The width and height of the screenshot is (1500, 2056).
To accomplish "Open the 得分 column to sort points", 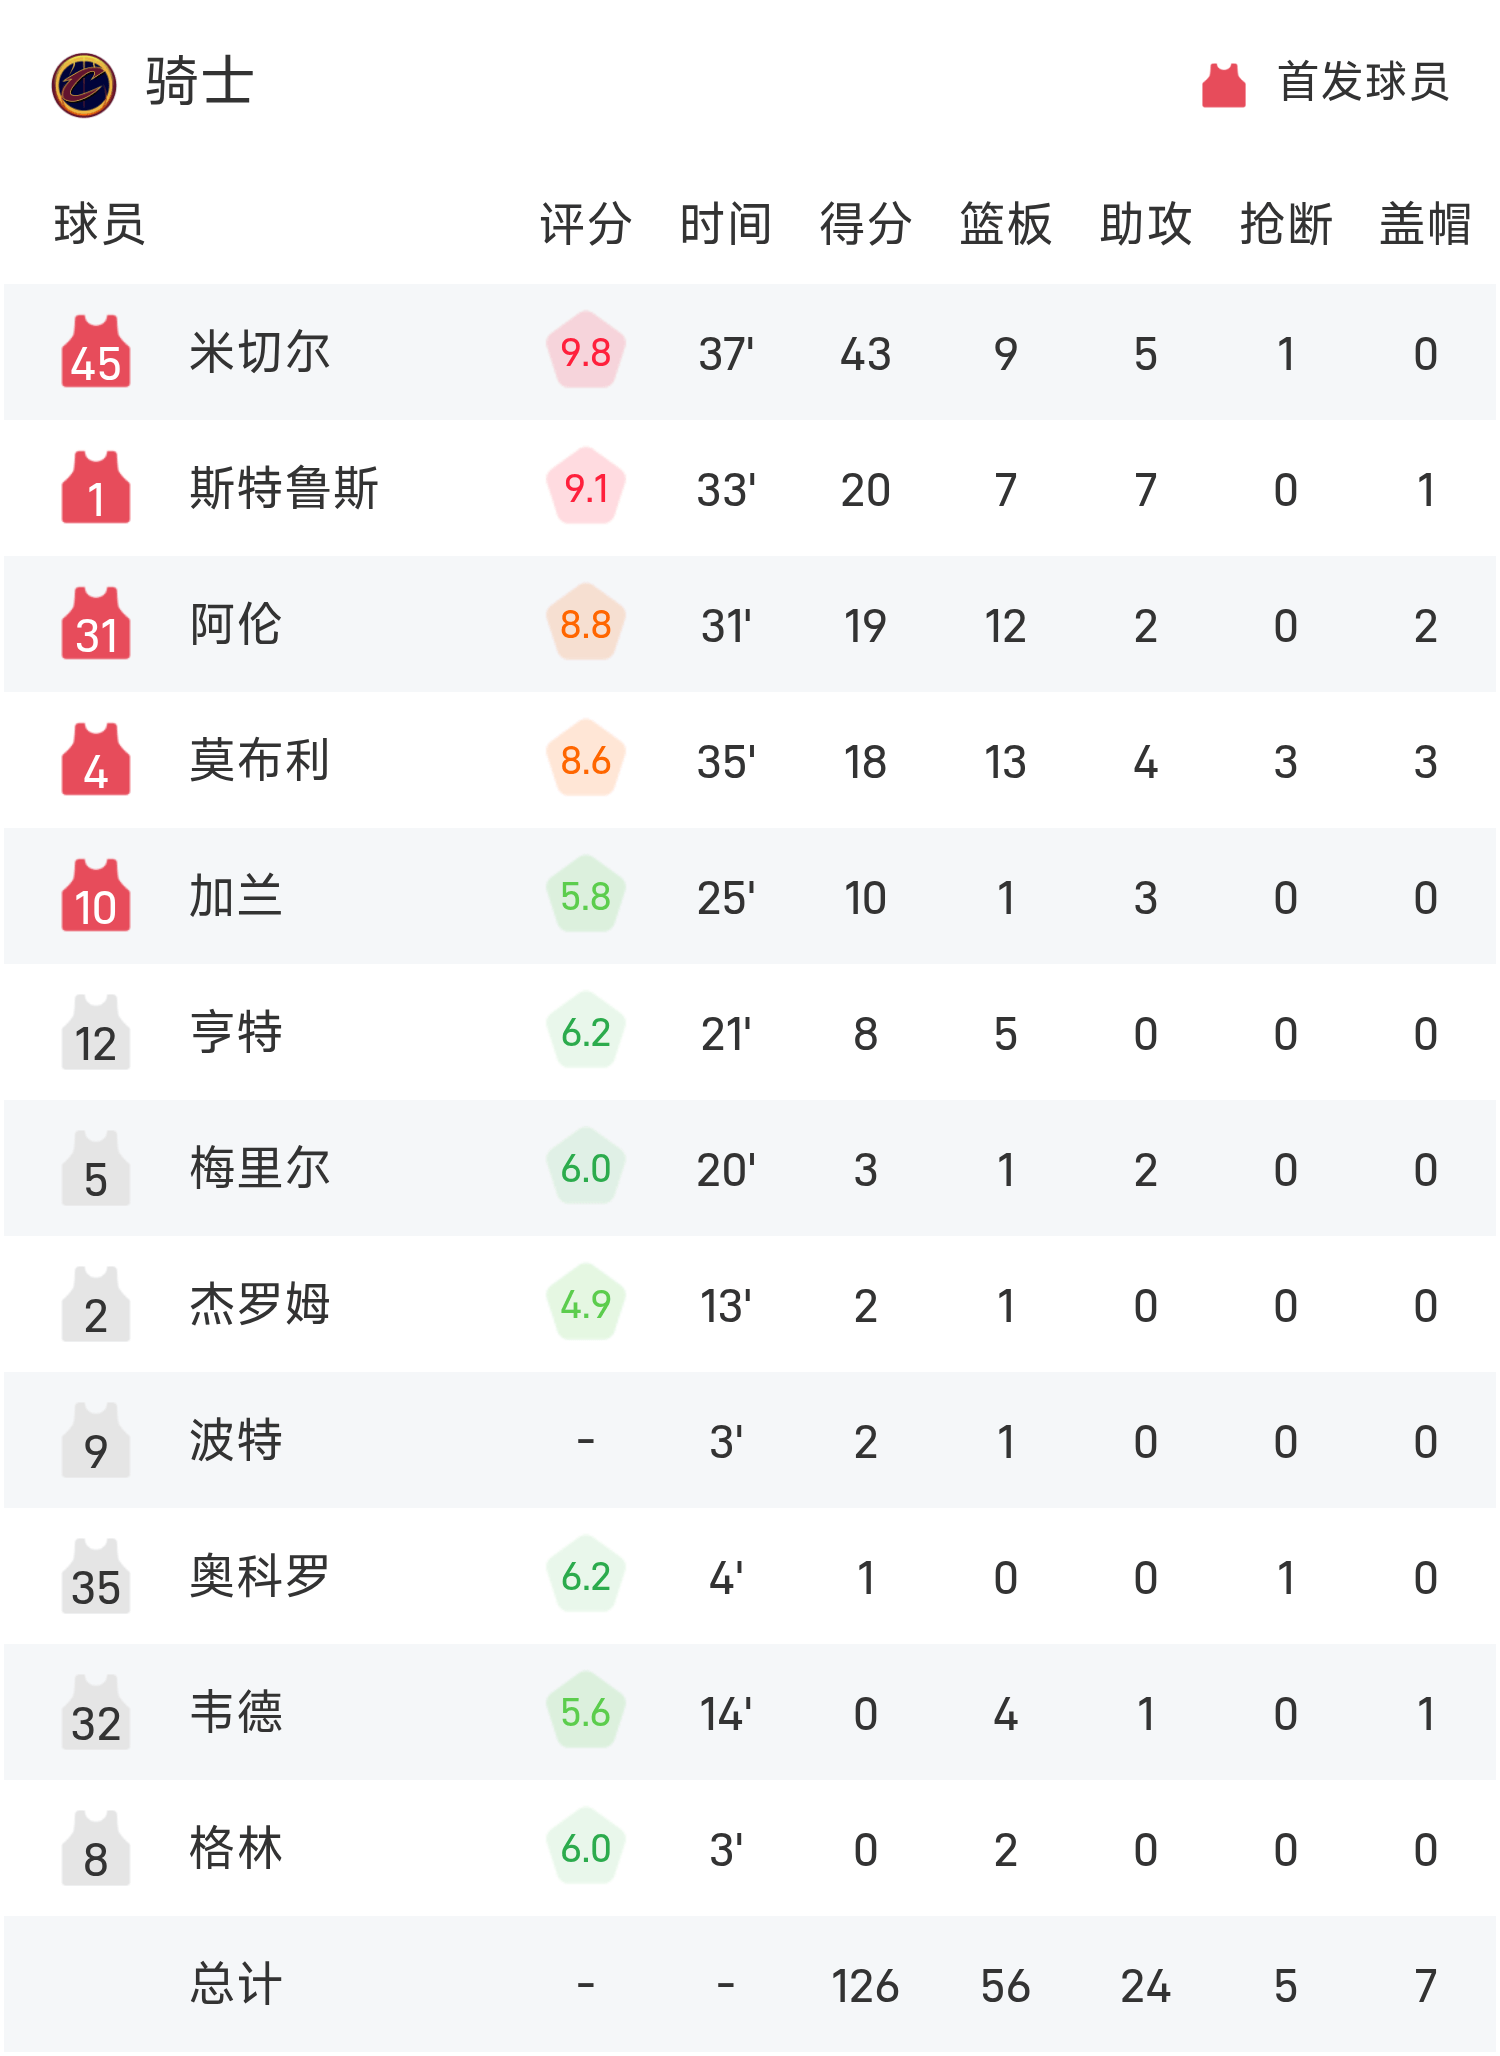I will 861,225.
